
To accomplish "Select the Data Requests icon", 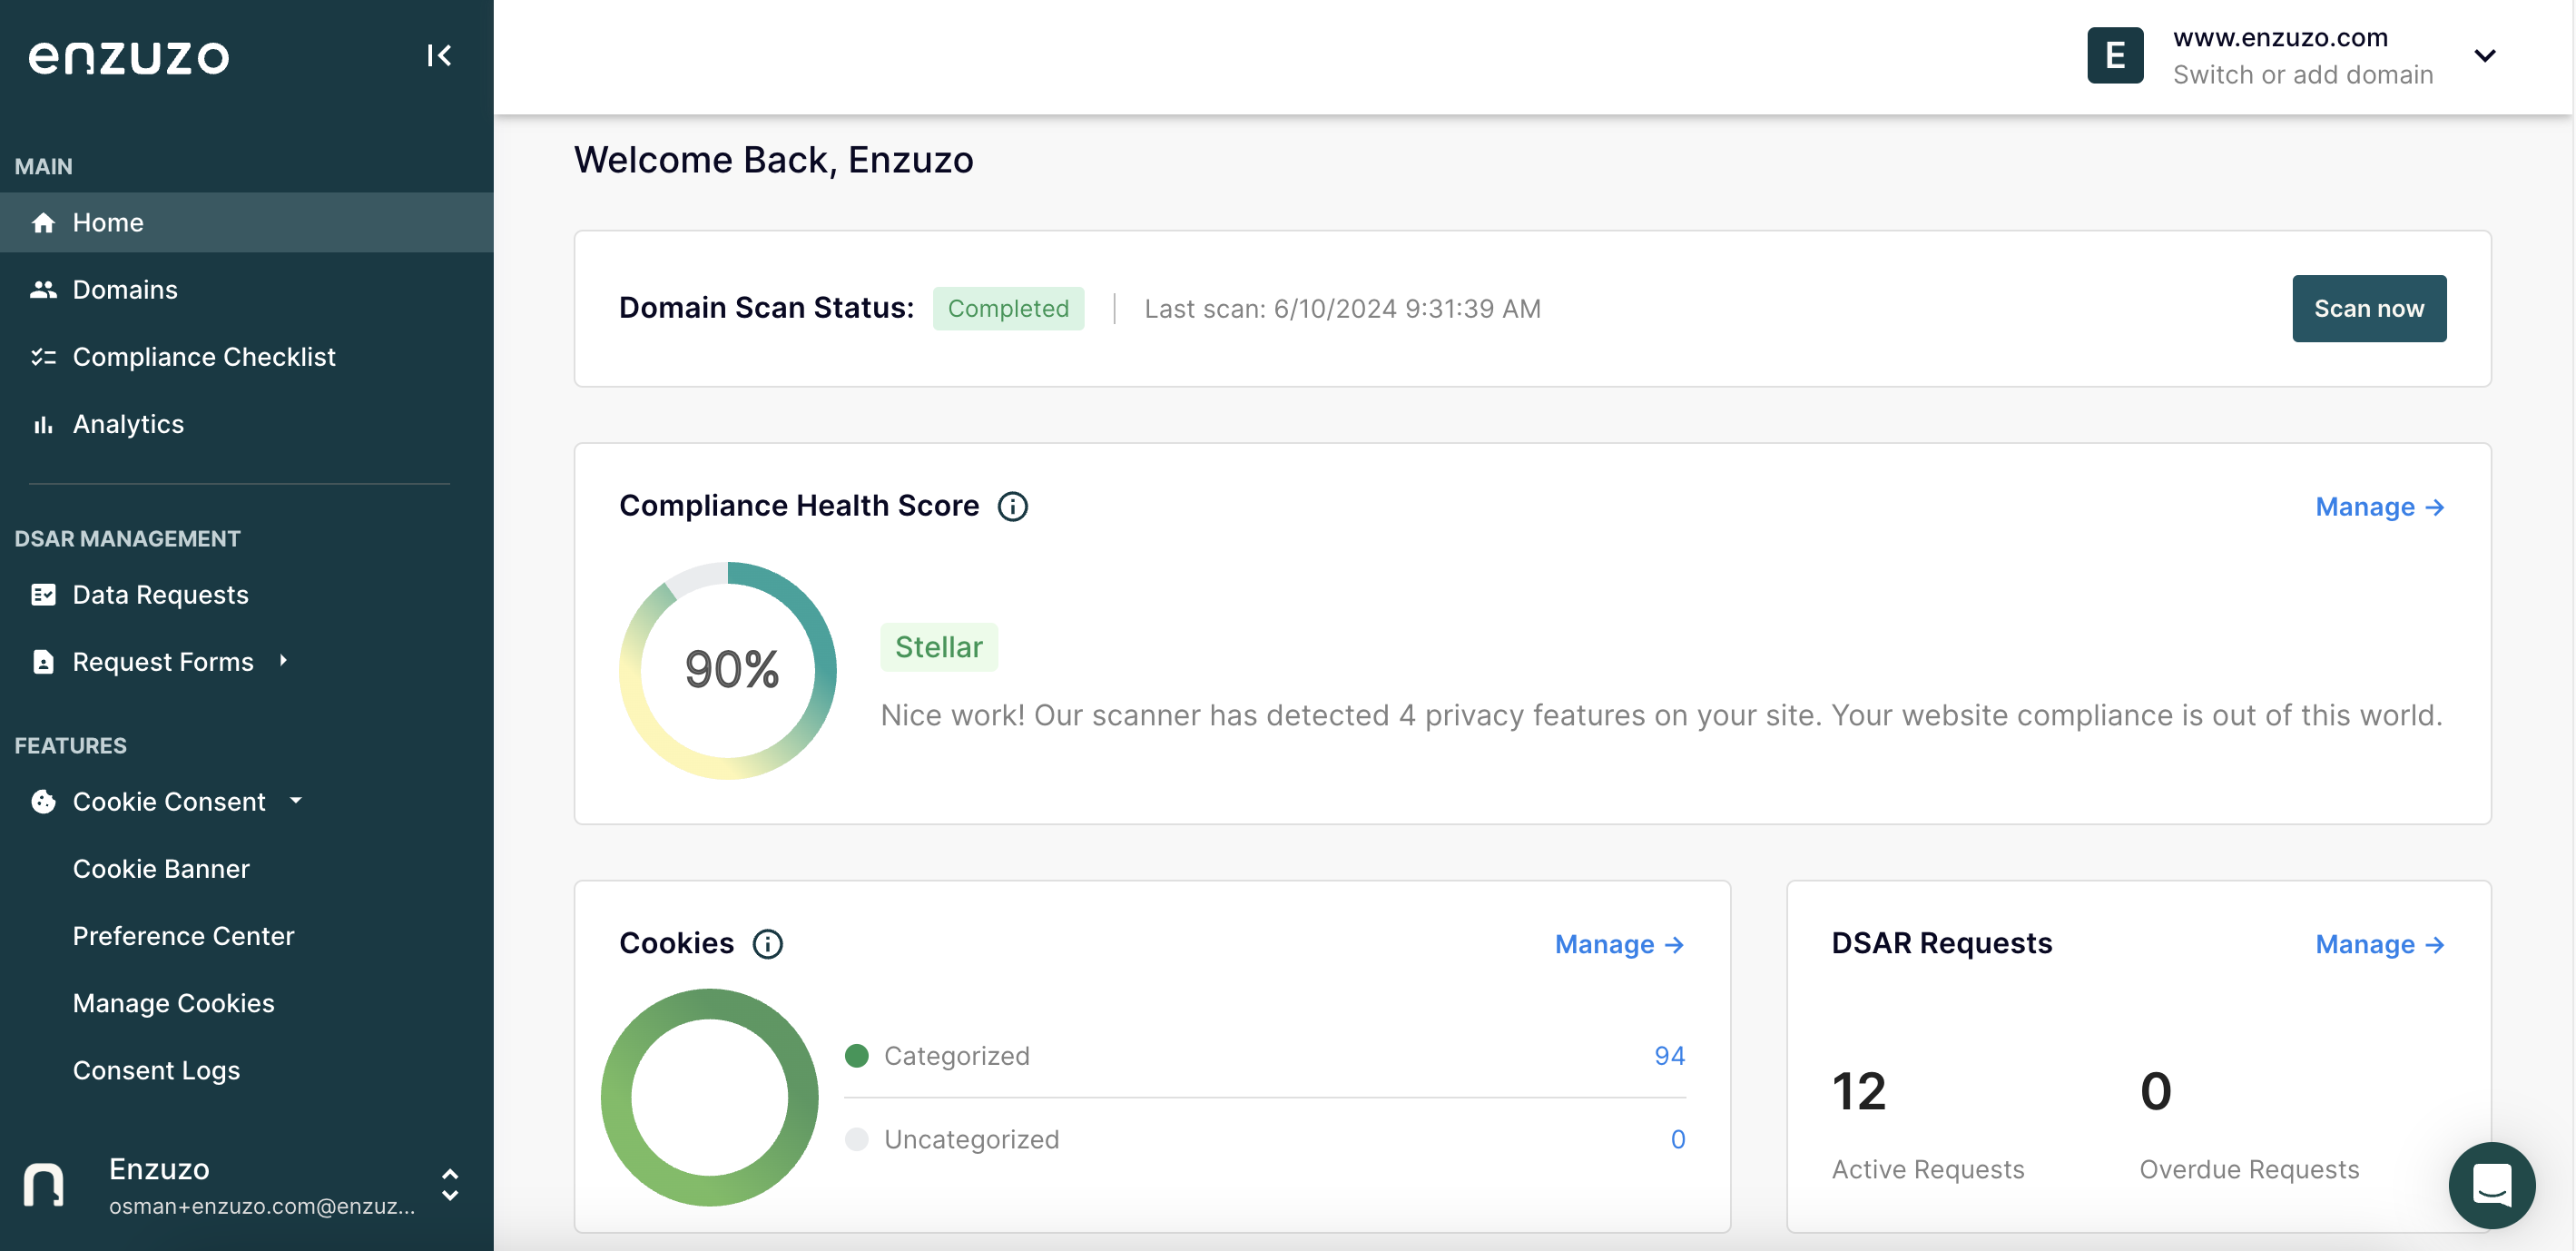I will [44, 594].
